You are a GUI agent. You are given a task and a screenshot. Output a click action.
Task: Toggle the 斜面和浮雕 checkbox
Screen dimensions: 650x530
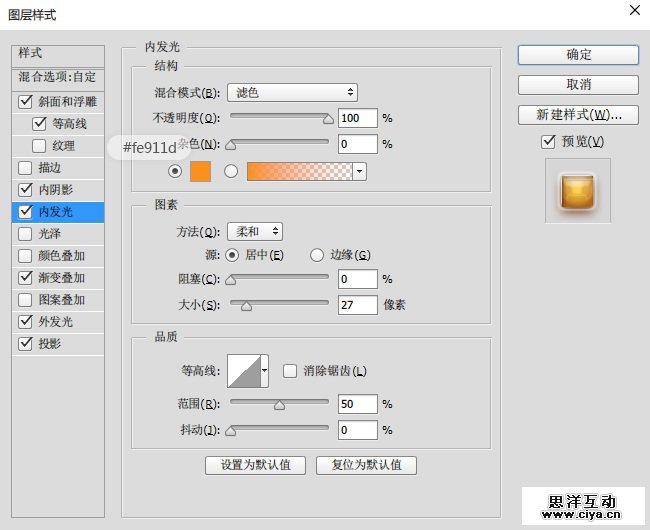[25, 102]
